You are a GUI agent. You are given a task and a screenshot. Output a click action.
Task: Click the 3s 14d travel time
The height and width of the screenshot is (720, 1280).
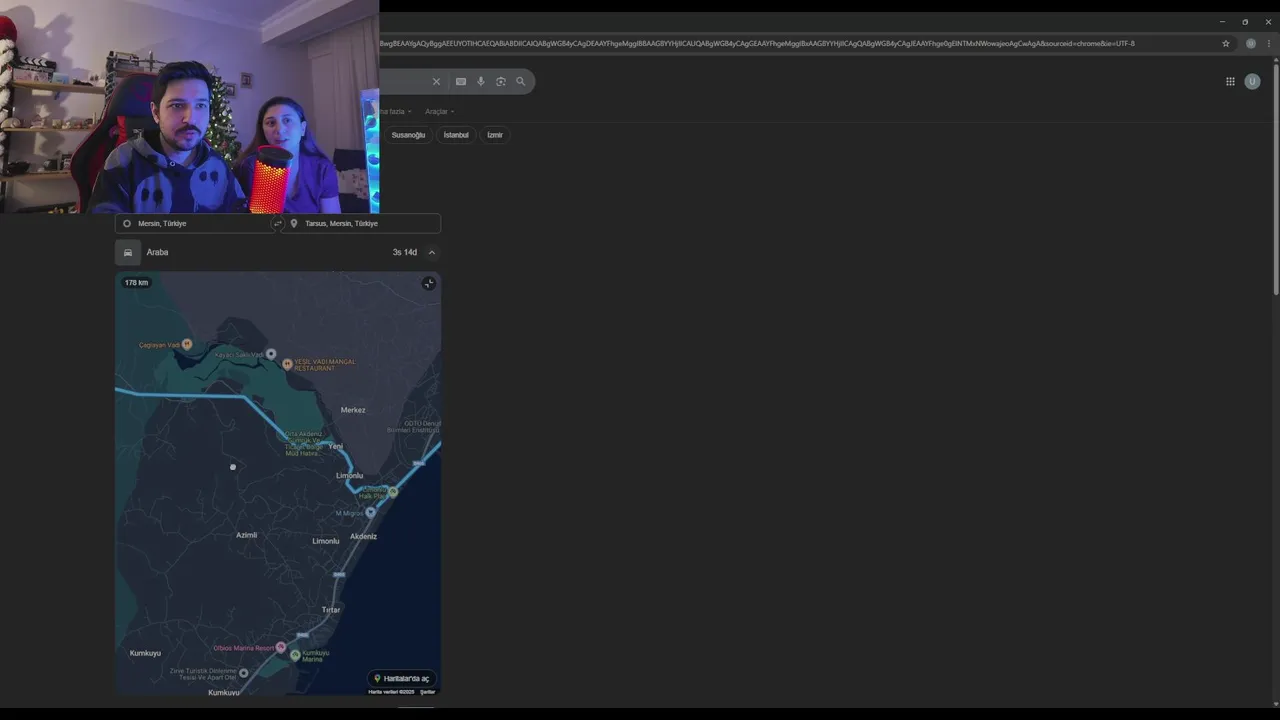pyautogui.click(x=405, y=253)
